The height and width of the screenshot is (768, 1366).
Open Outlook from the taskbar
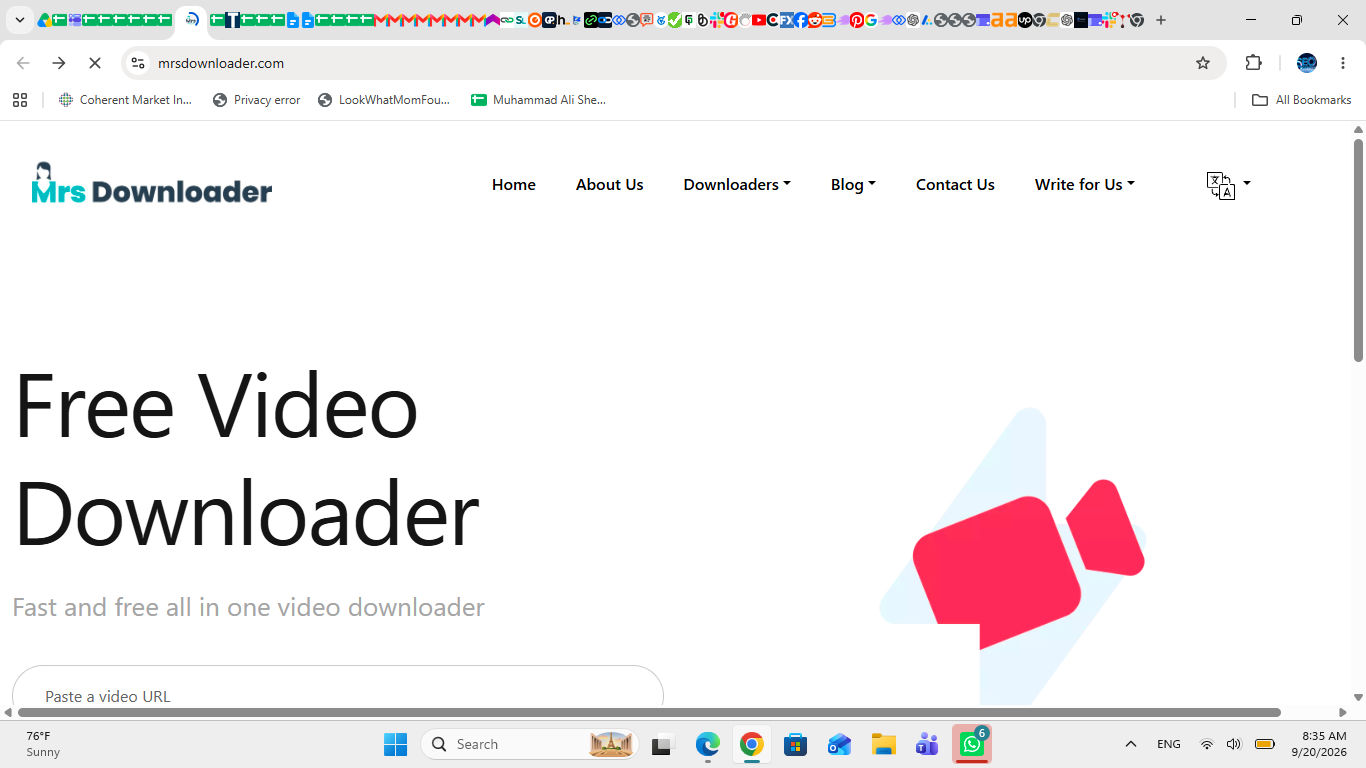pyautogui.click(x=839, y=744)
